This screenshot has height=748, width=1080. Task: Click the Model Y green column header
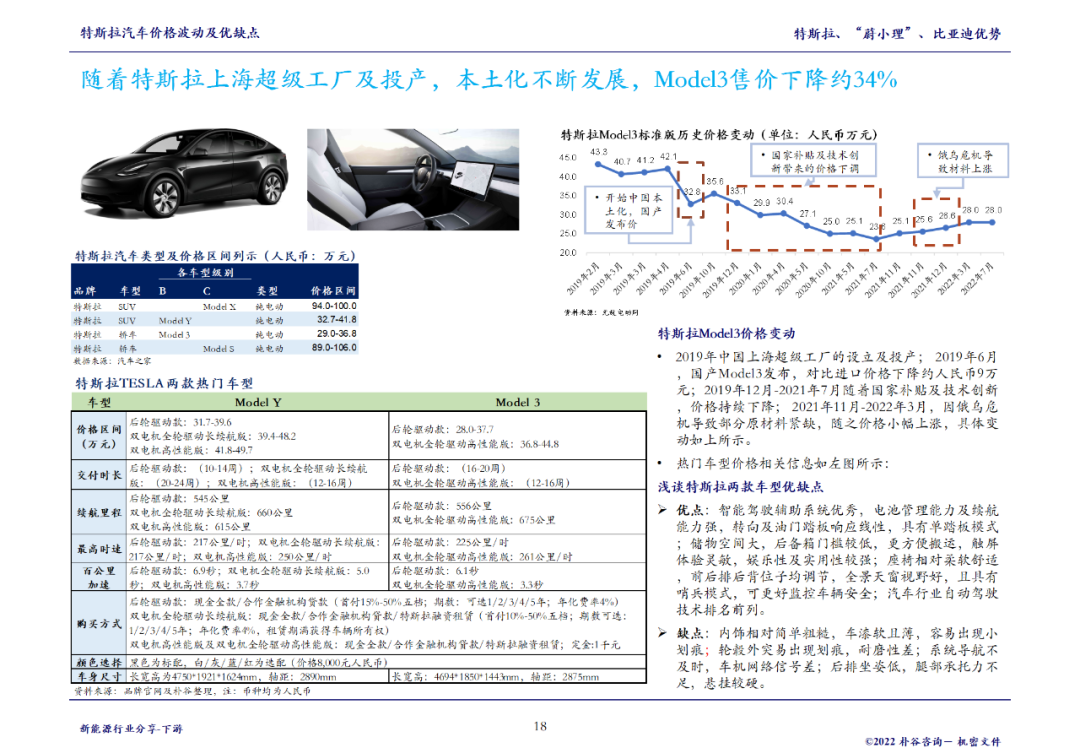point(258,402)
